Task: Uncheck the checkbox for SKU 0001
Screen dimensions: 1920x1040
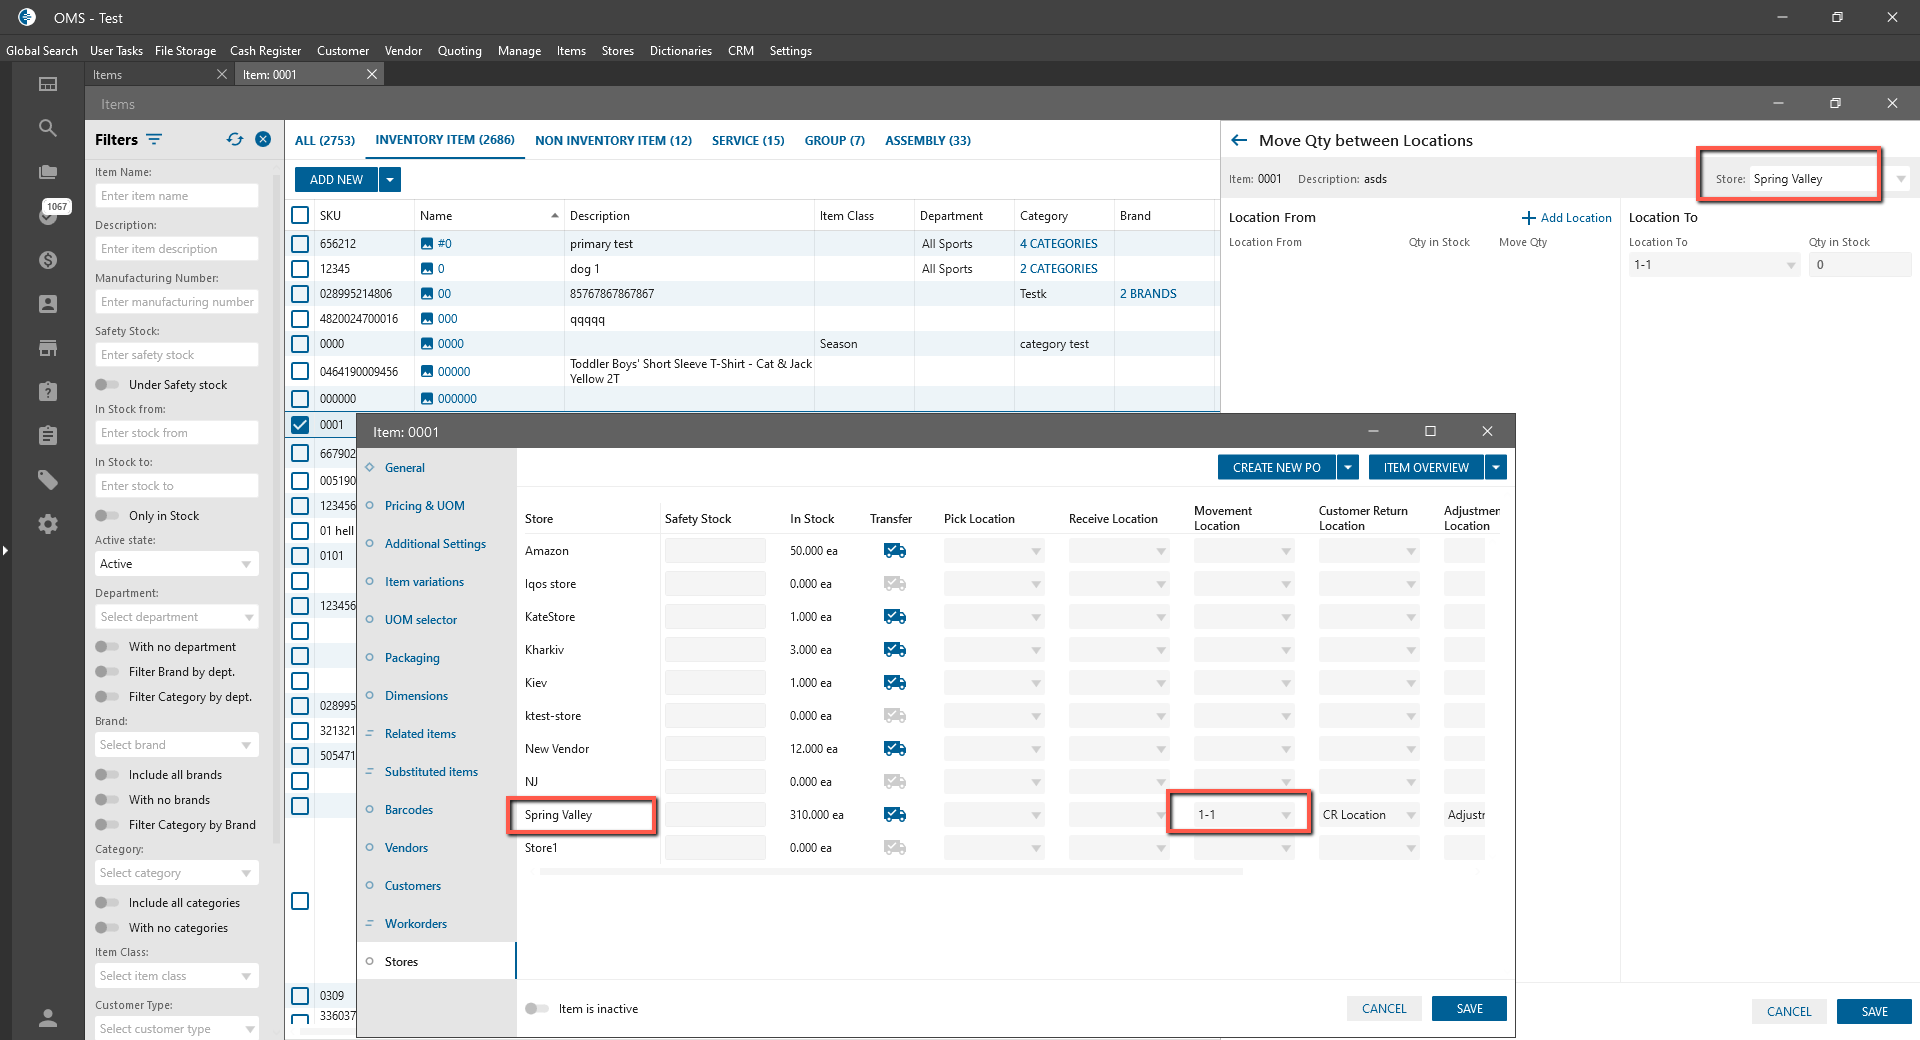Action: (300, 425)
